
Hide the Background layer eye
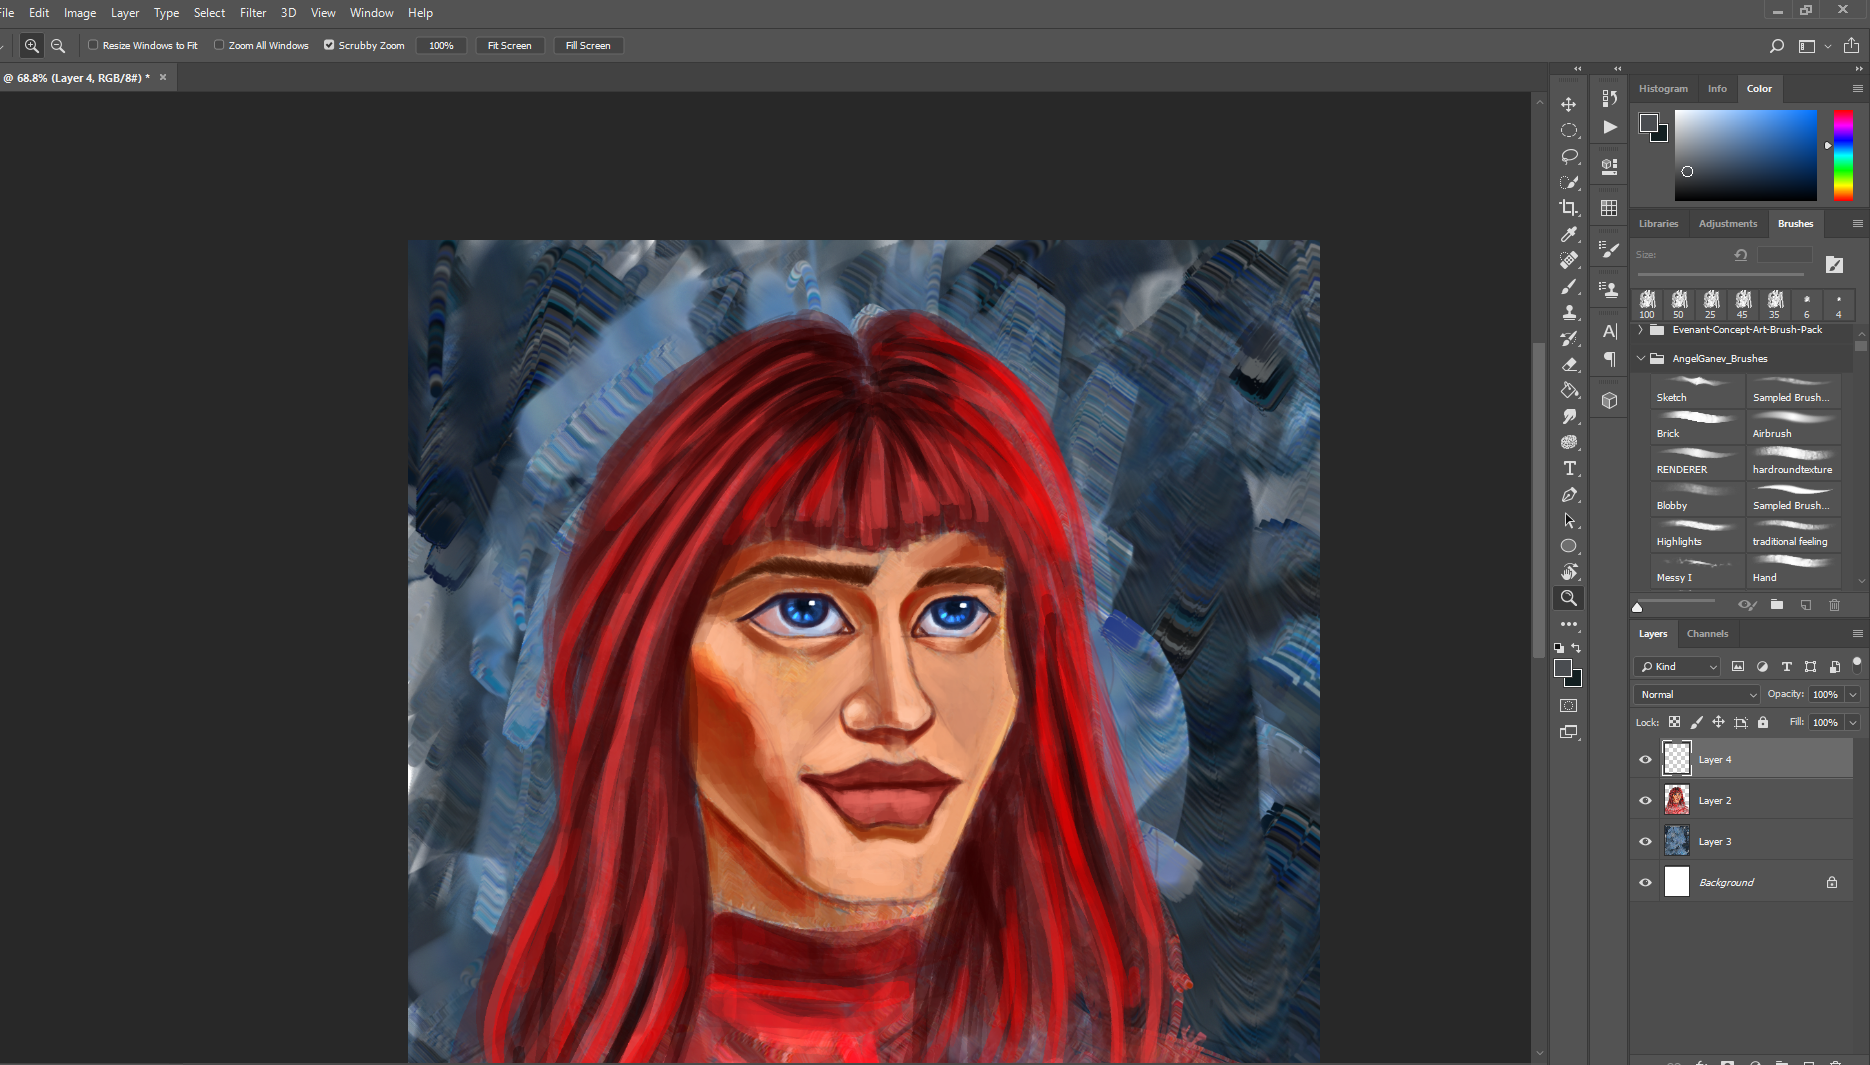tap(1645, 883)
